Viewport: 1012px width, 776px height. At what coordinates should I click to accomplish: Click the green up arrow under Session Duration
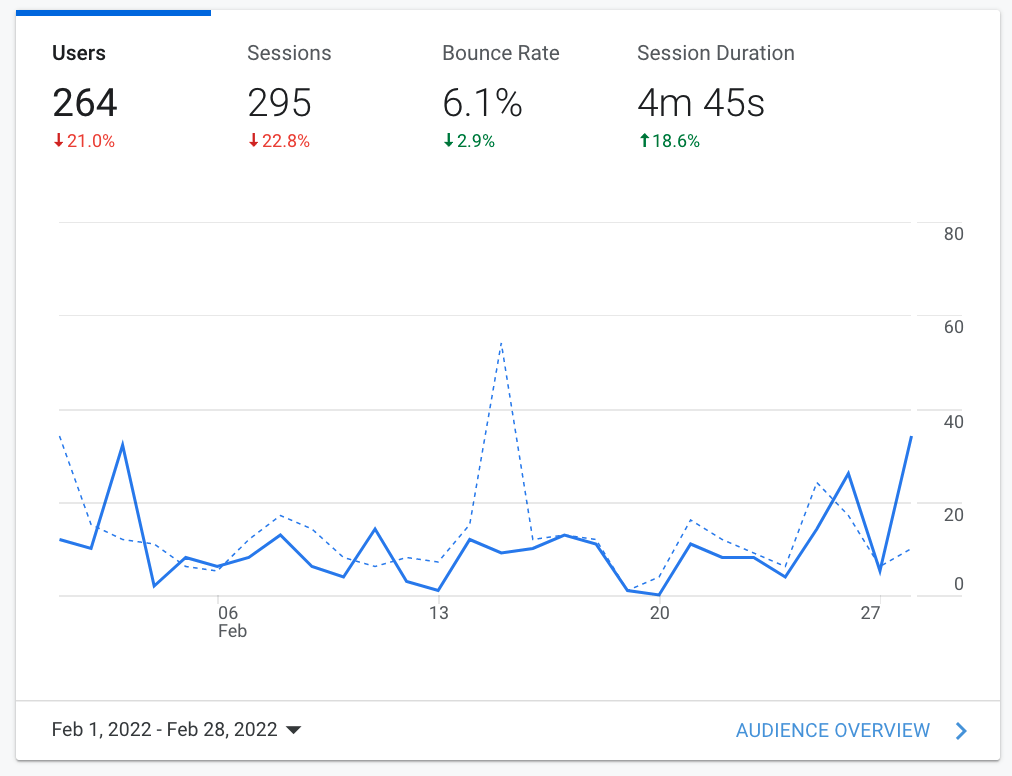644,142
